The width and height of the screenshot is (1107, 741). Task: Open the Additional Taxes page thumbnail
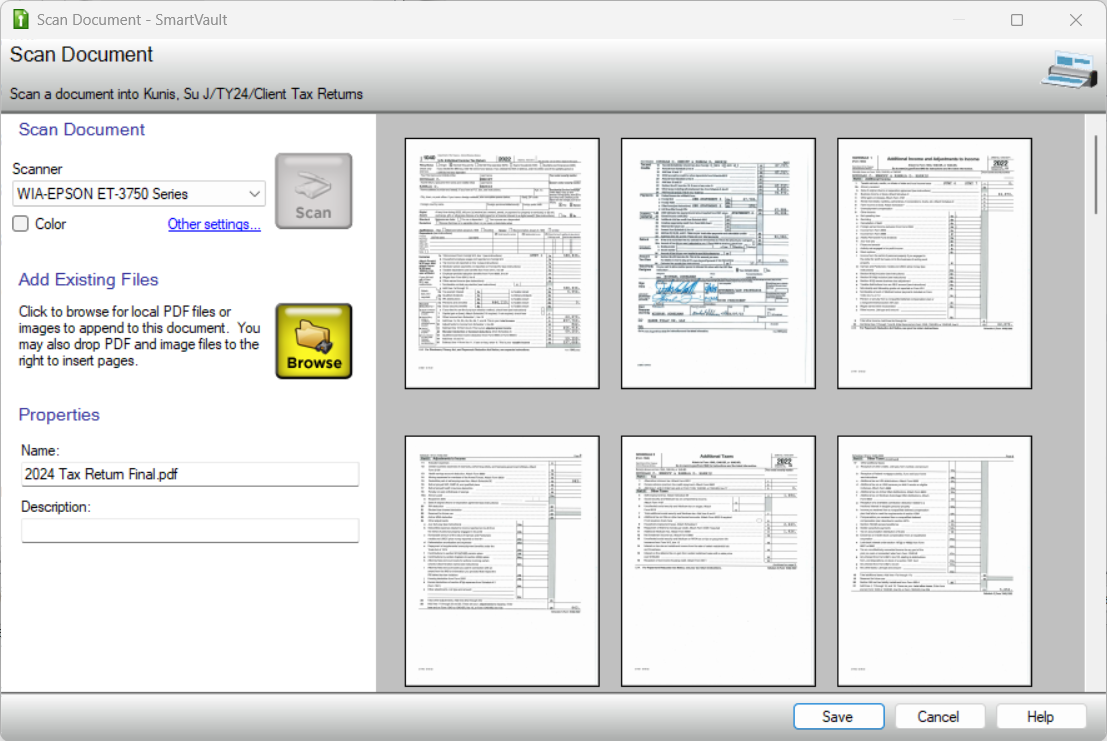717,559
